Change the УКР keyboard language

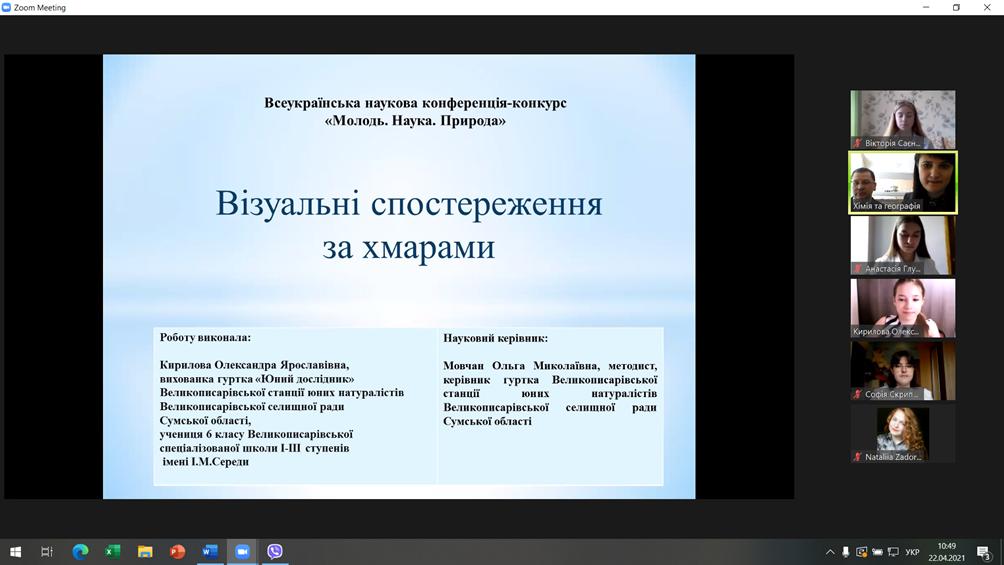click(912, 552)
